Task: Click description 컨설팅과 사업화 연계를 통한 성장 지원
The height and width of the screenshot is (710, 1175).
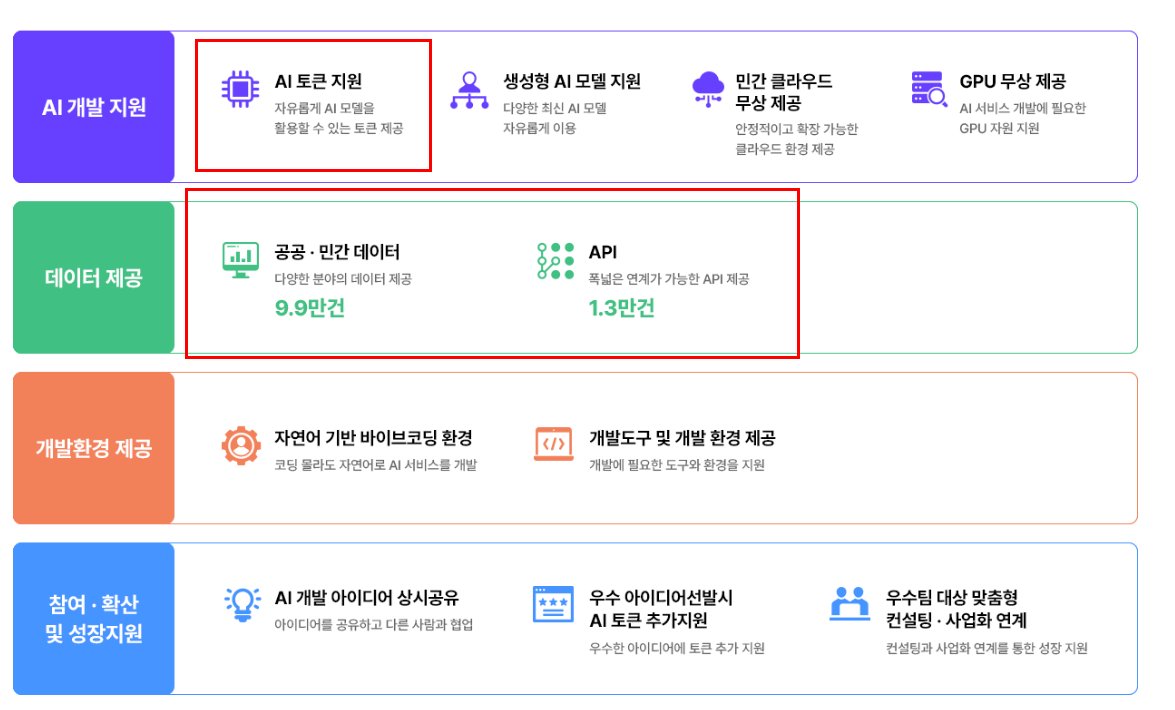Action: [986, 648]
